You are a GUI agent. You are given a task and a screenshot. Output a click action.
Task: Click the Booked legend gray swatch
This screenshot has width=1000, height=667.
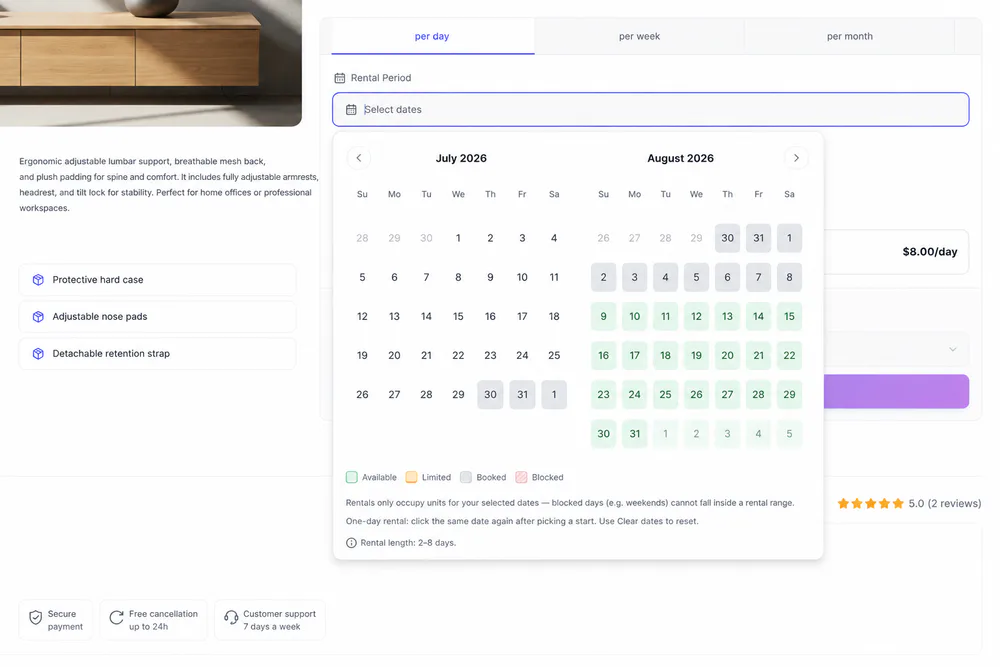pos(466,478)
